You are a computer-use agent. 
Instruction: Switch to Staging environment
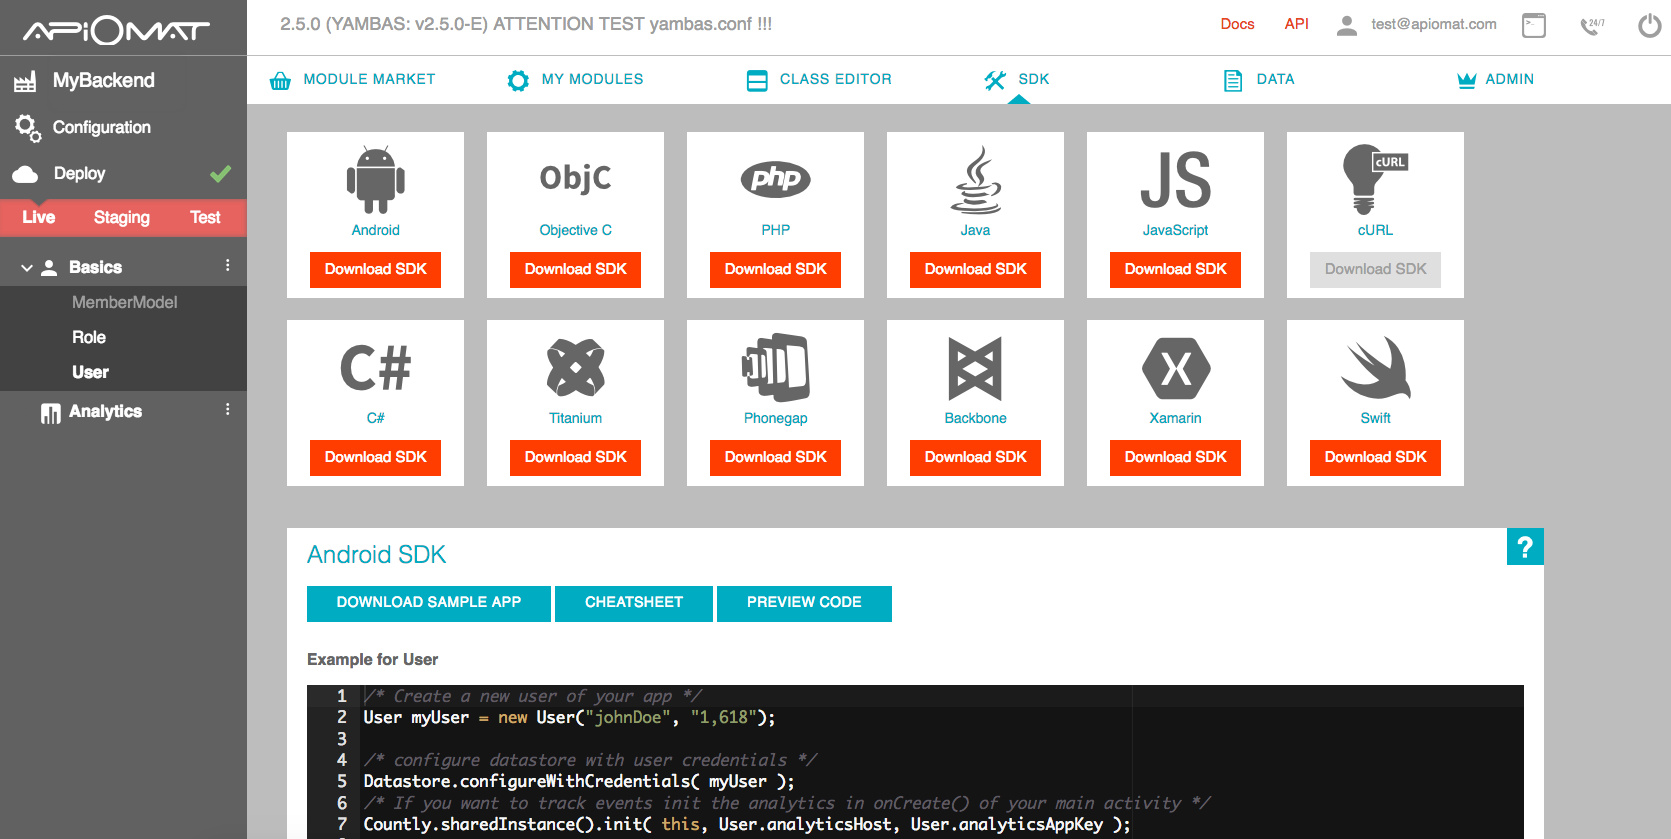click(122, 217)
